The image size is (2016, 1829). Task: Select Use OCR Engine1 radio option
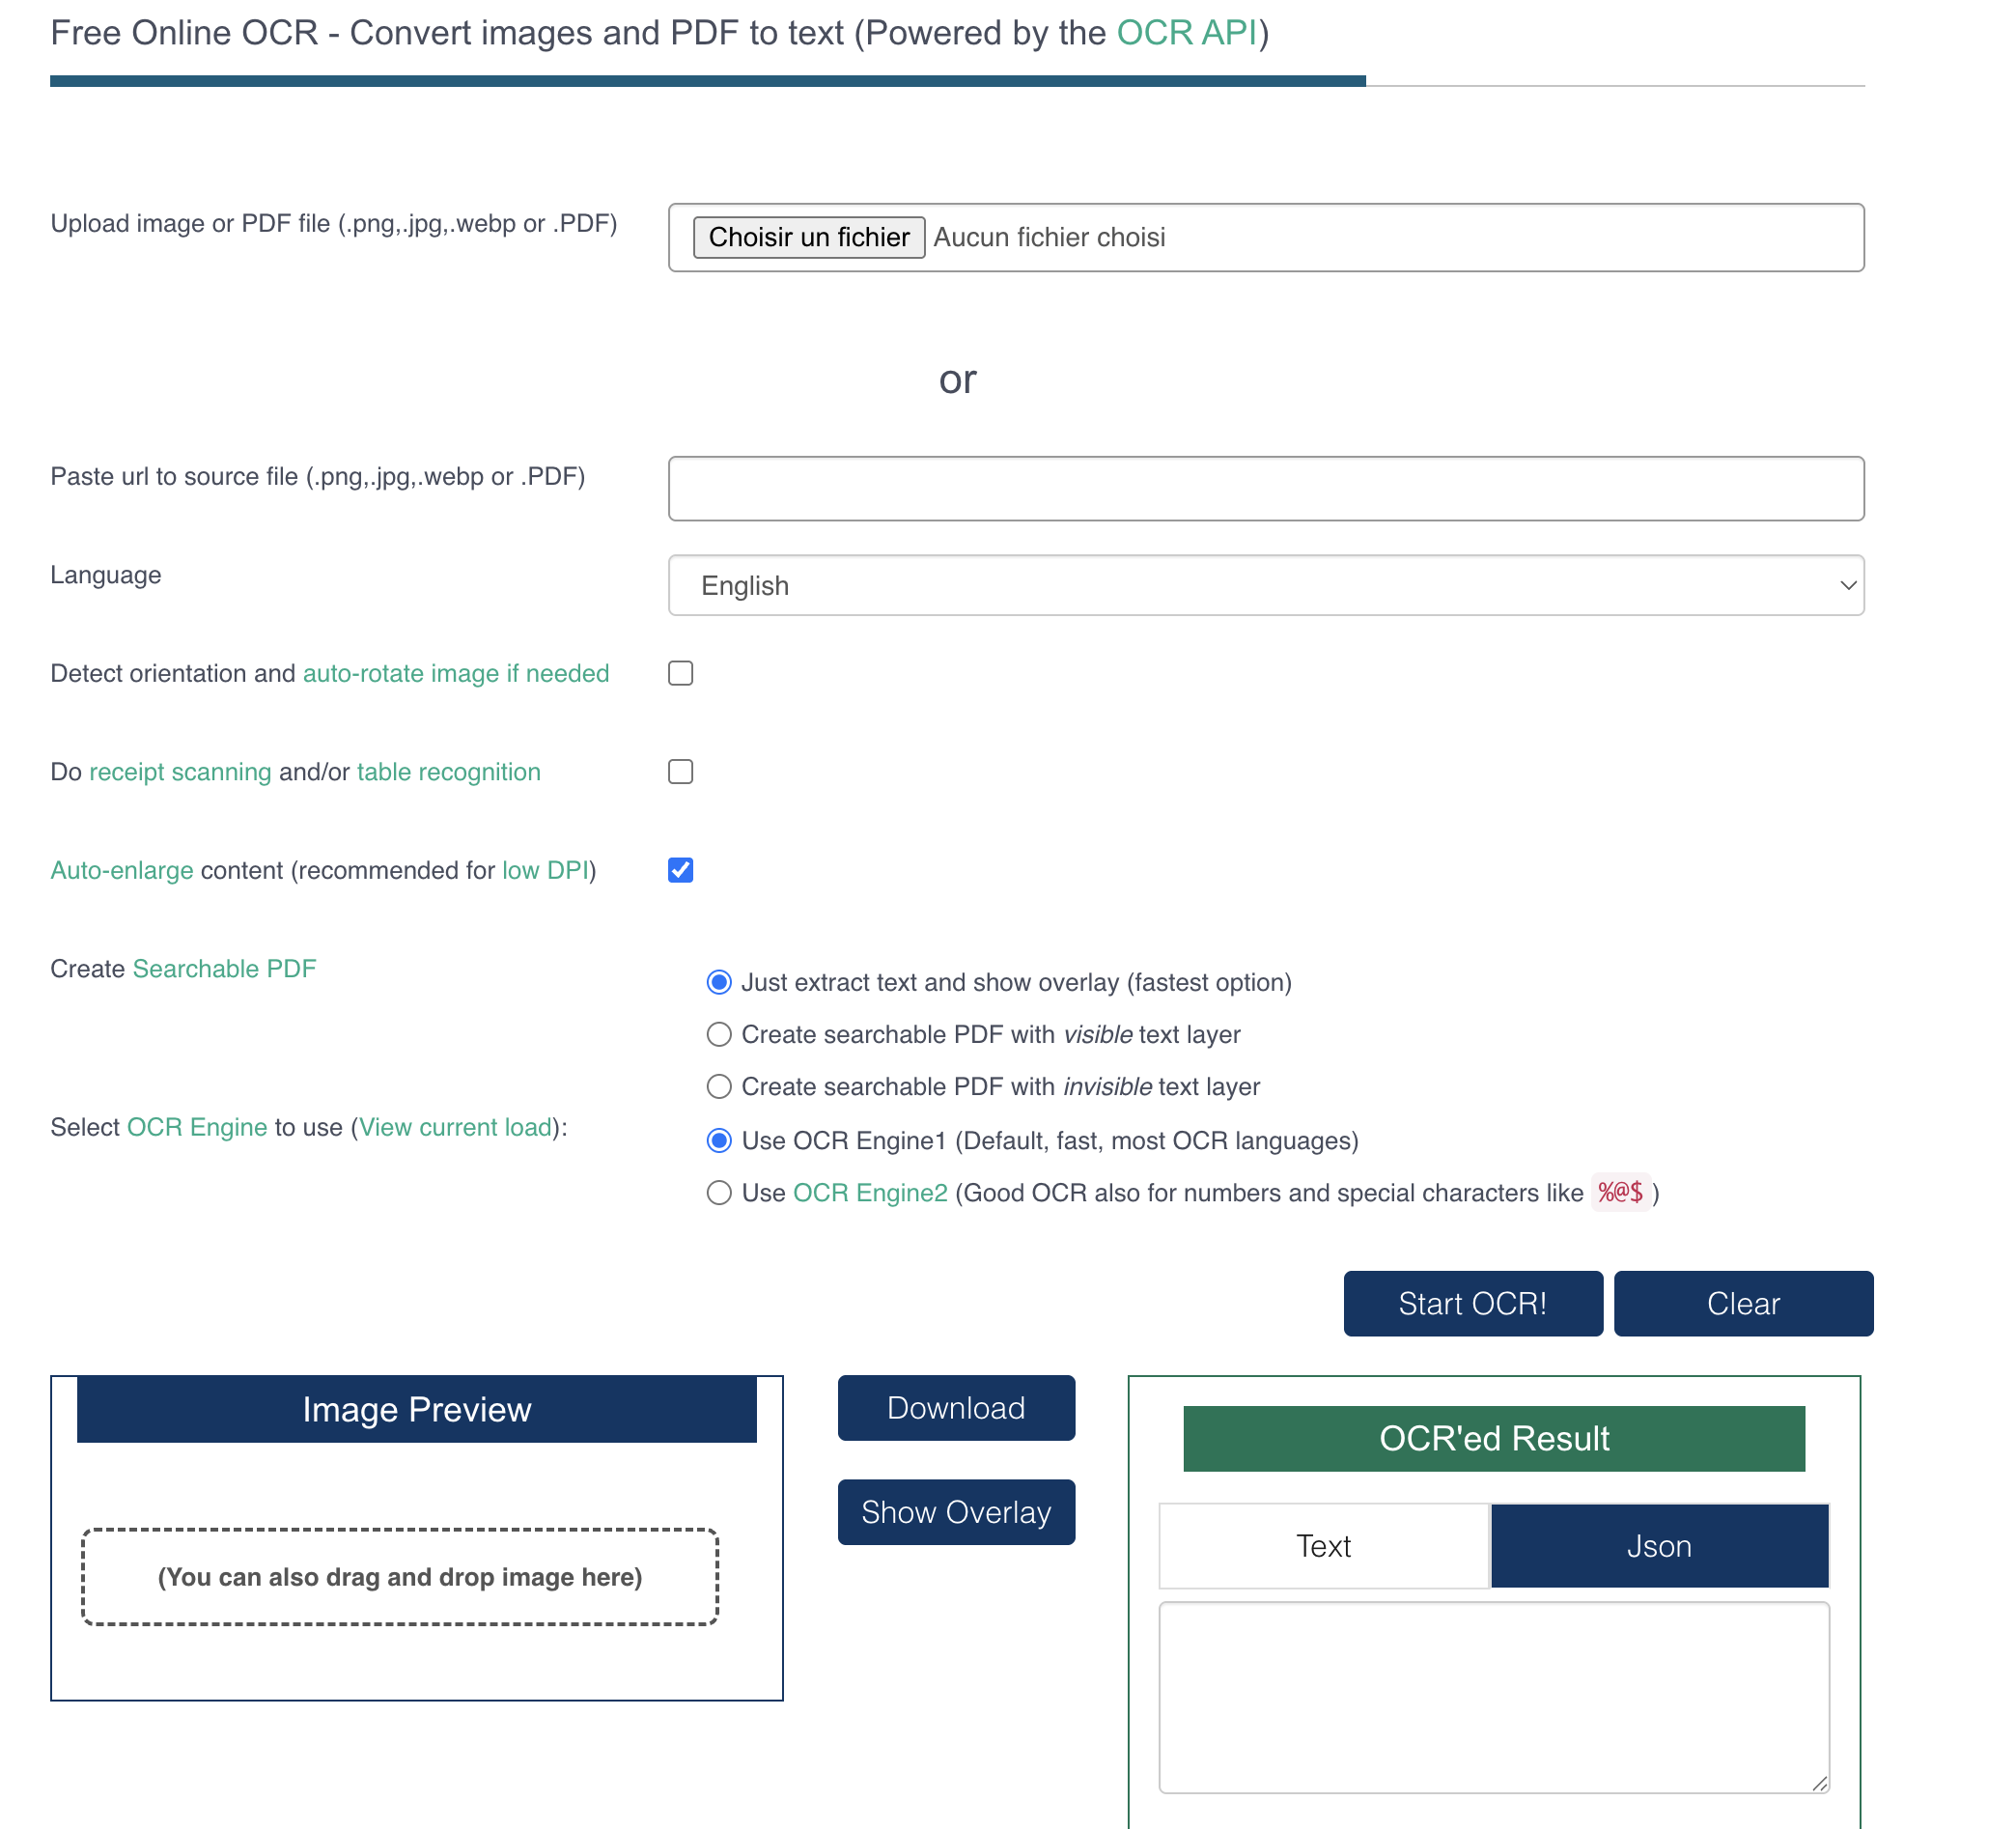point(719,1140)
